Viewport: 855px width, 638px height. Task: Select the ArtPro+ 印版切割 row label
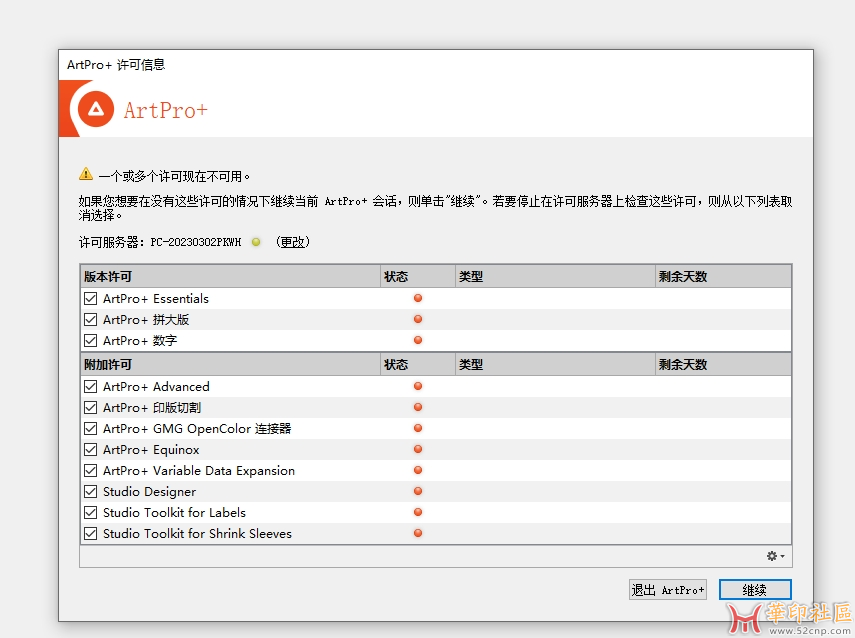[152, 408]
